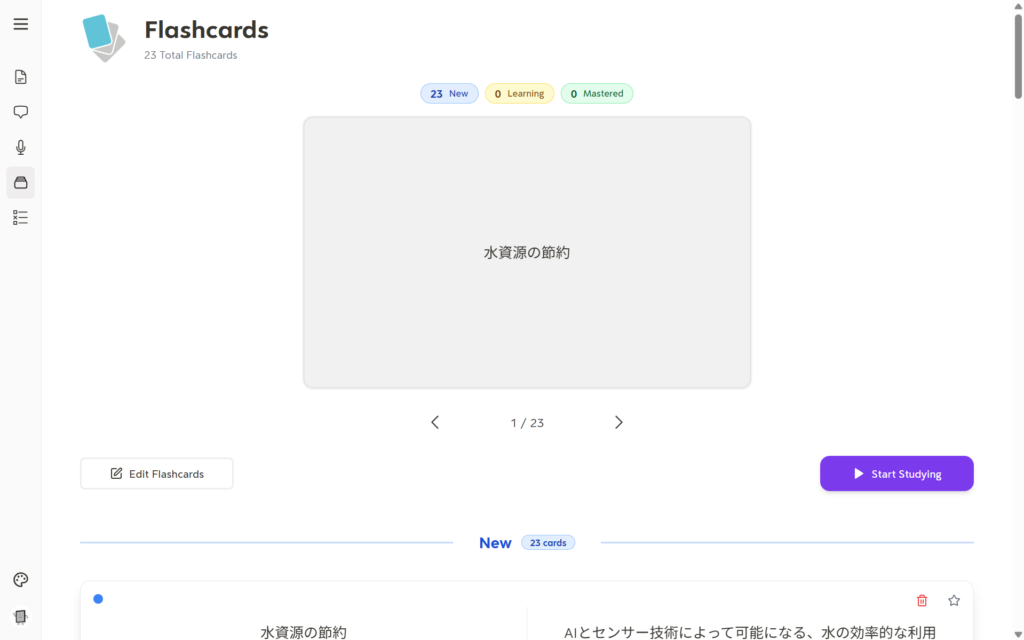
Task: Open the notes document sidebar icon
Action: (x=20, y=77)
